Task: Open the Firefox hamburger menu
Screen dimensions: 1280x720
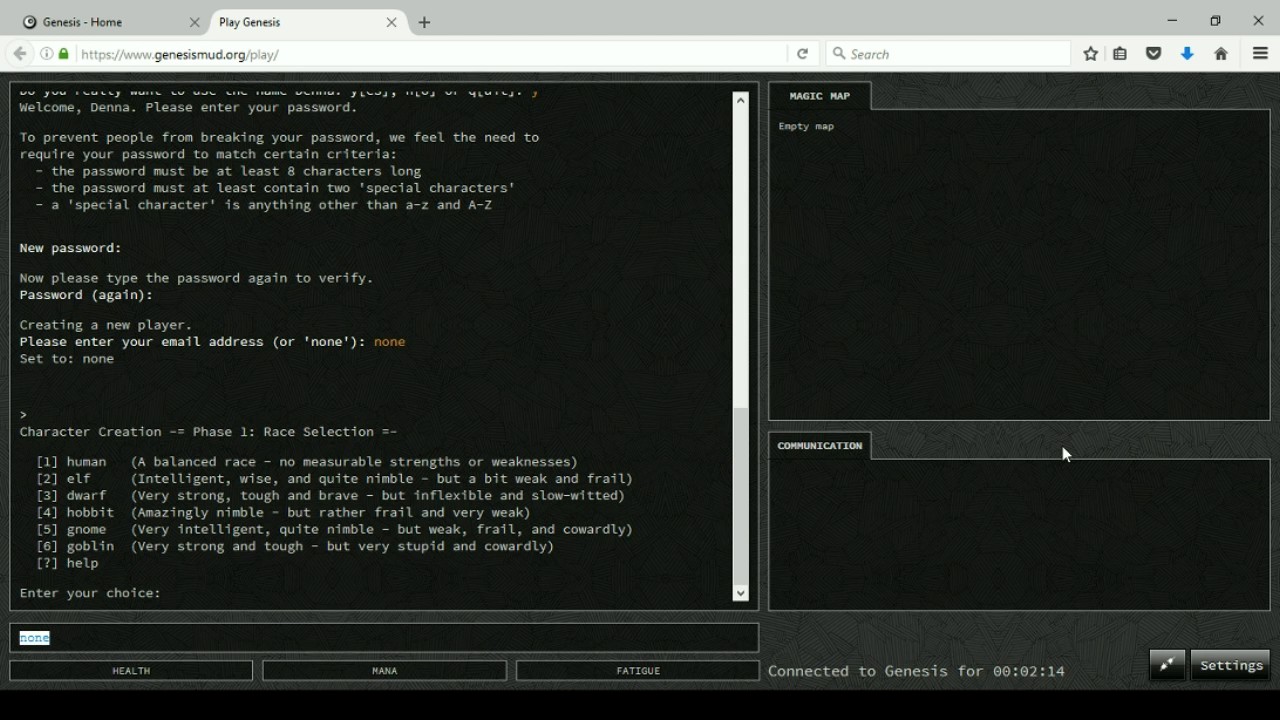Action: click(1260, 54)
